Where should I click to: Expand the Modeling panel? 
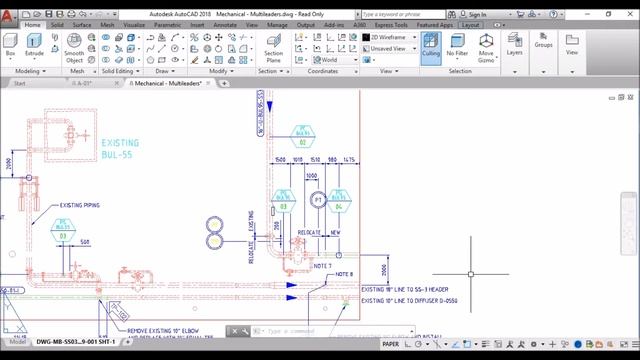click(30, 71)
